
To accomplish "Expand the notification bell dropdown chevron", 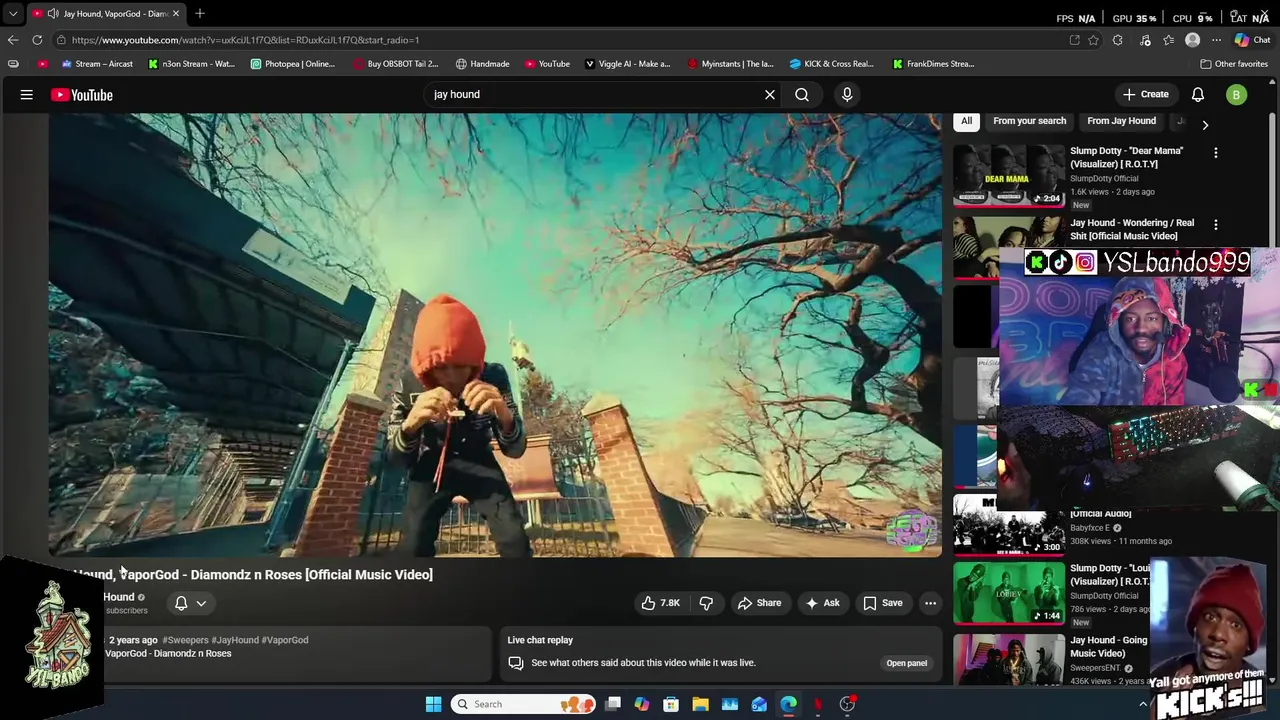I will [201, 603].
